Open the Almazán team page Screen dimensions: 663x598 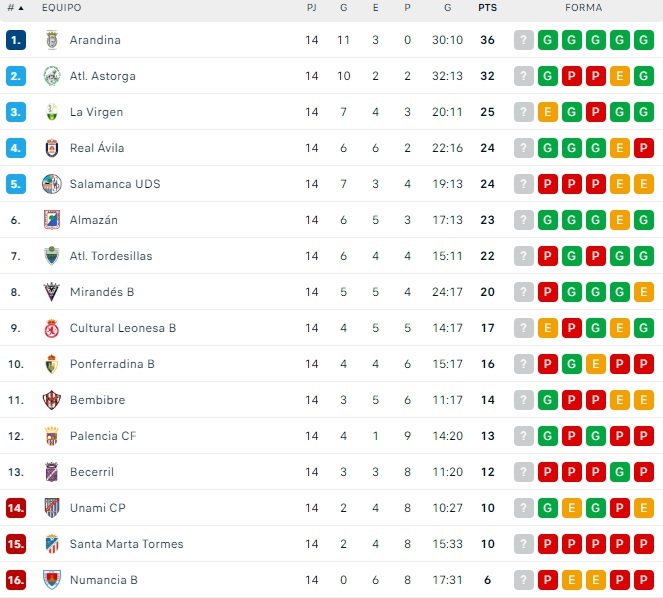(x=94, y=220)
